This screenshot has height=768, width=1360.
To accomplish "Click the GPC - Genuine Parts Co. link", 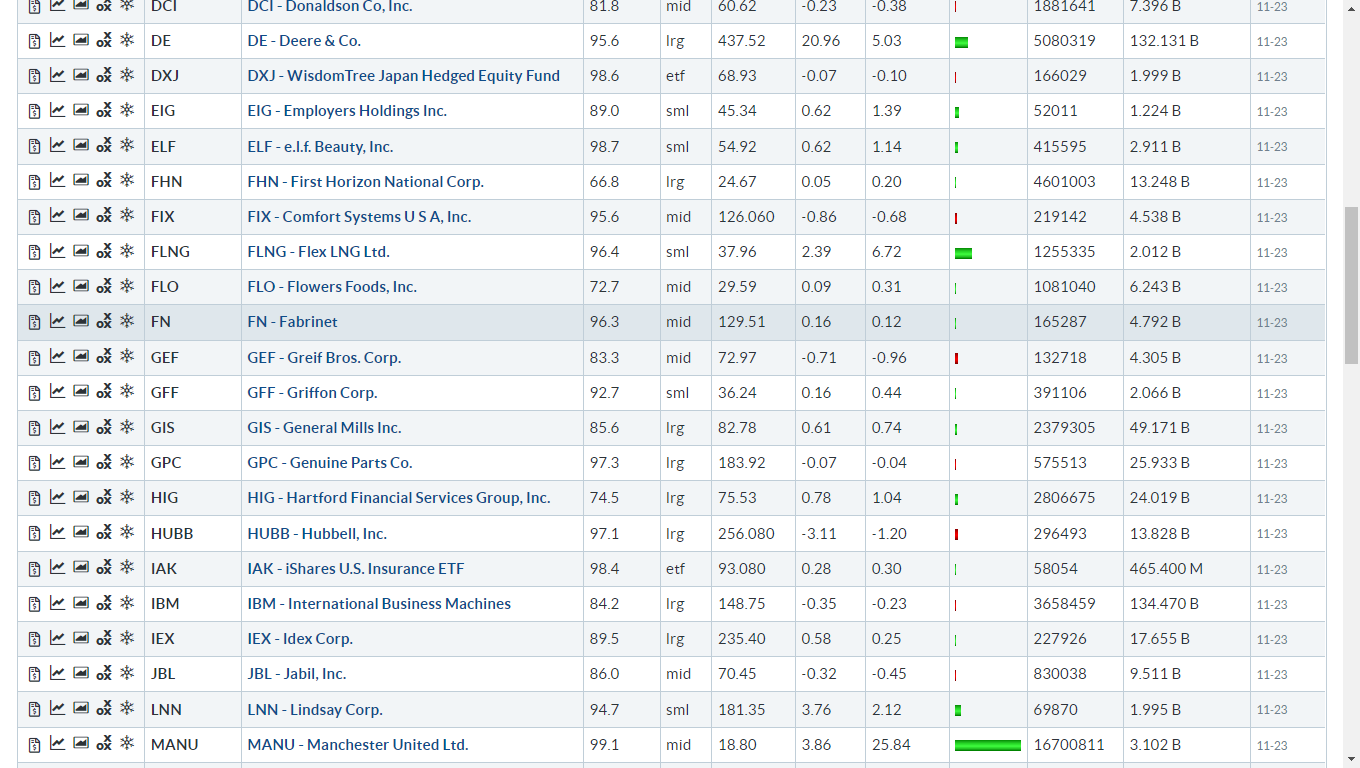I will [330, 463].
